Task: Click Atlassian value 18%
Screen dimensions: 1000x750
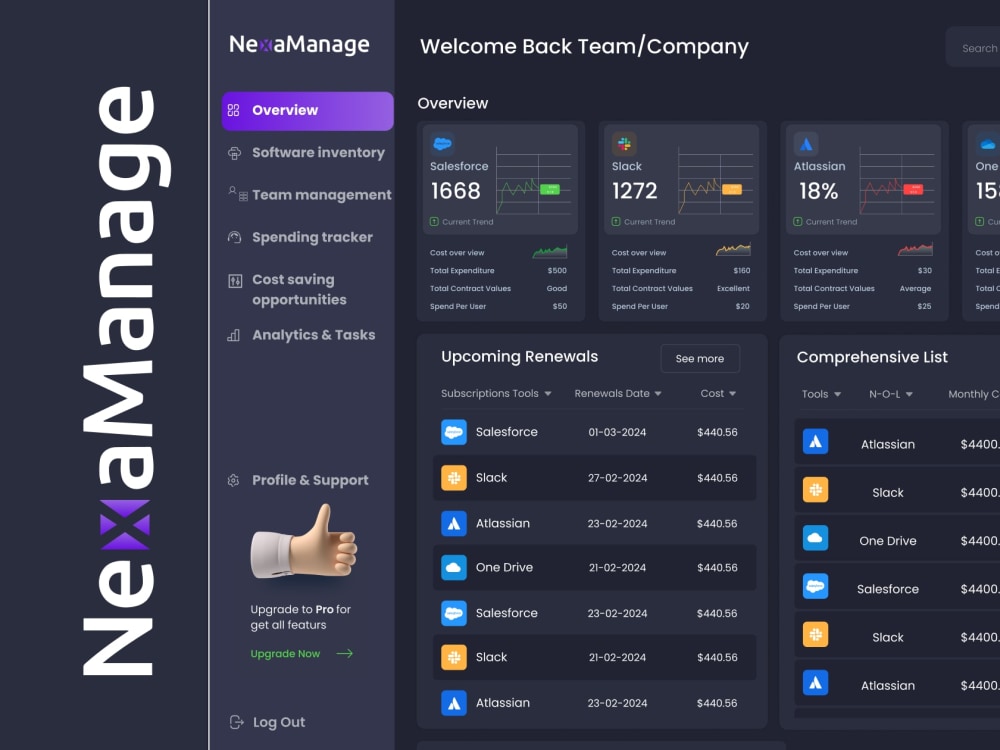Action: (818, 191)
